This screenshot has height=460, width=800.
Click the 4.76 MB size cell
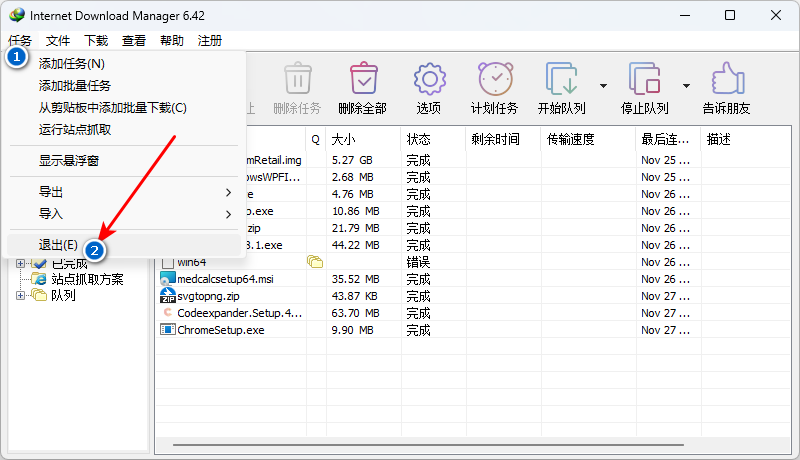[x=352, y=194]
